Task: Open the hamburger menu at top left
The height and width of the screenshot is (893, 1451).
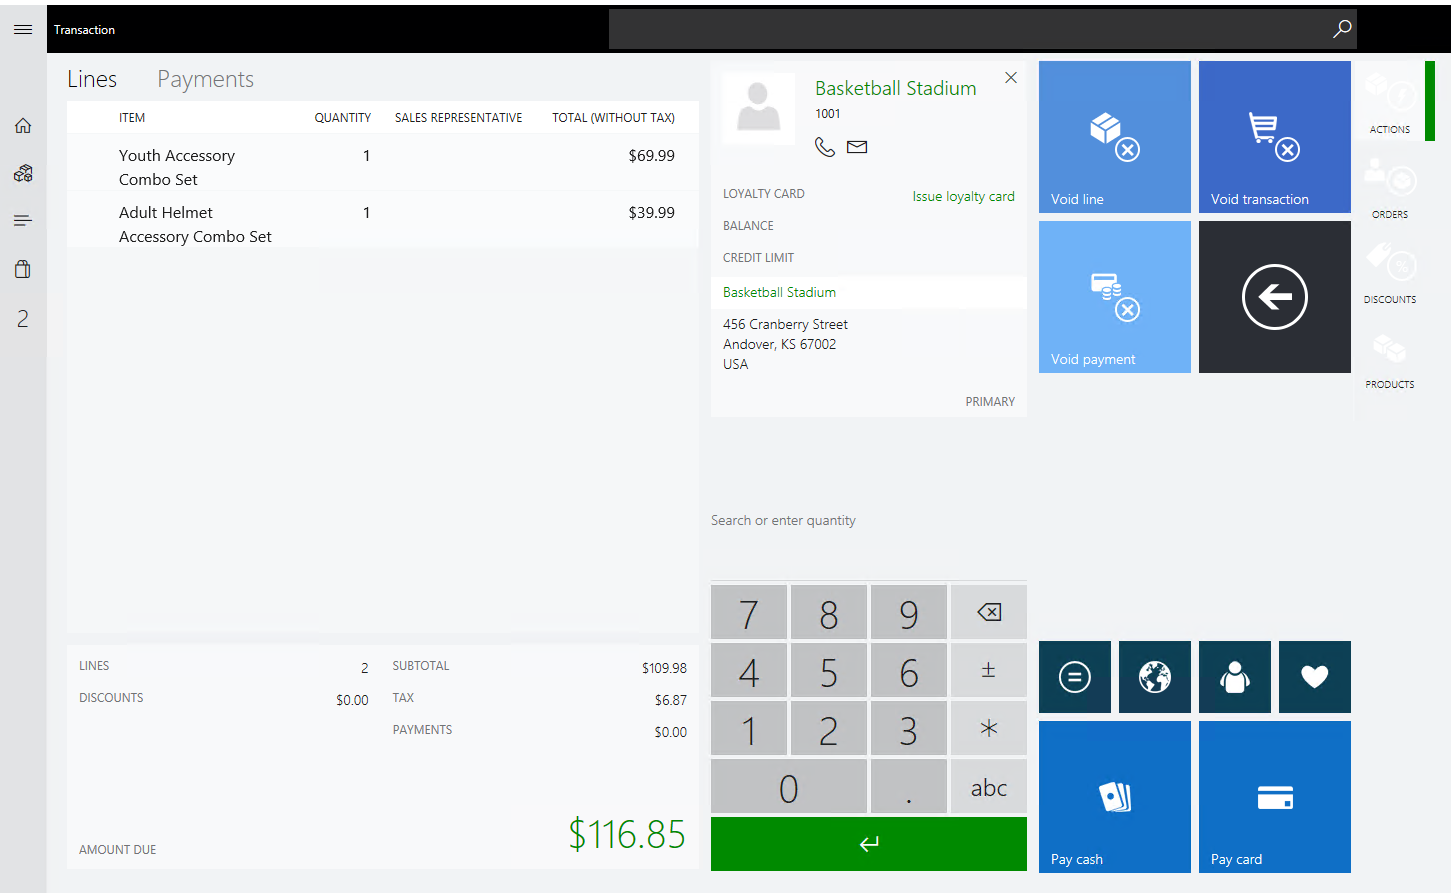Action: [23, 29]
